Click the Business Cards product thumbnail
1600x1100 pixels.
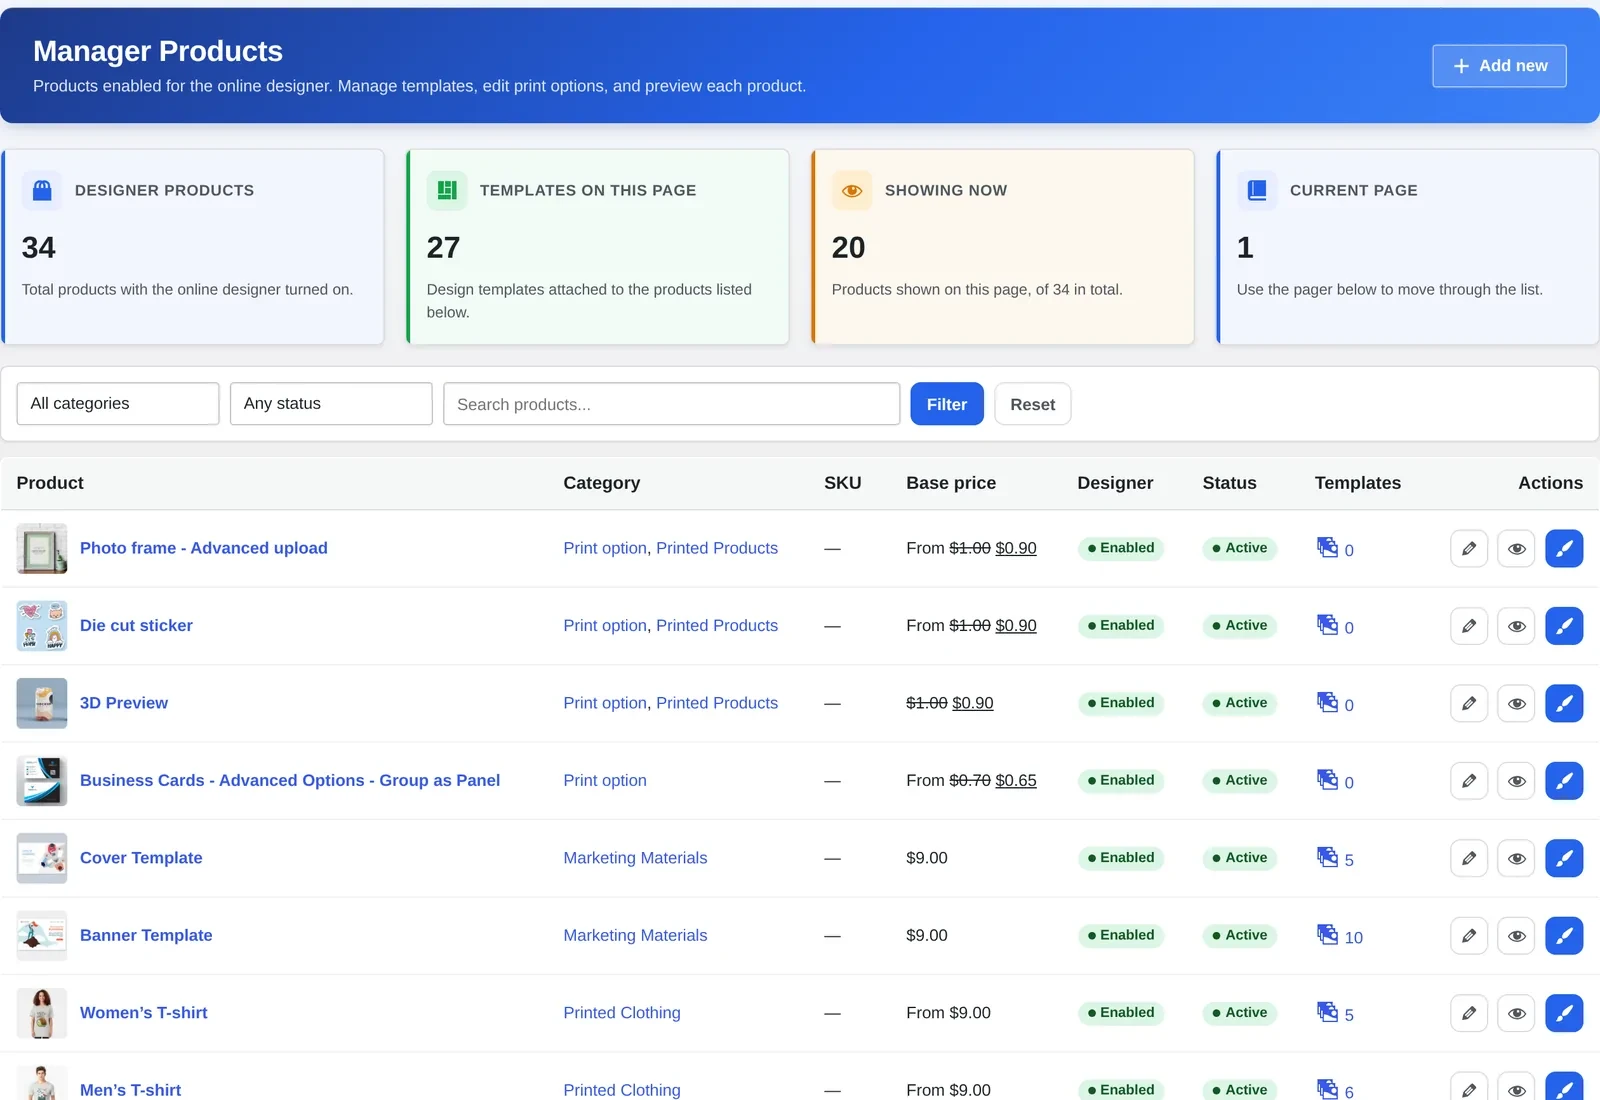42,781
